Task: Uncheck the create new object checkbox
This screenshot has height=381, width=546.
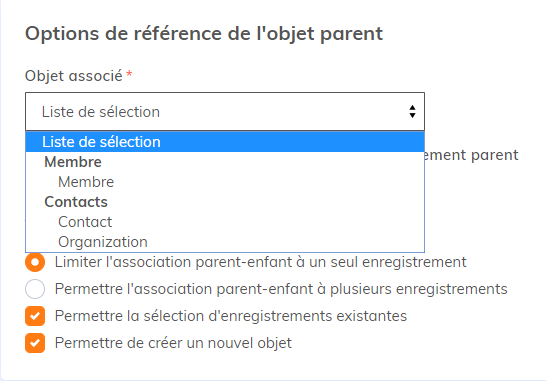Action: pos(35,343)
